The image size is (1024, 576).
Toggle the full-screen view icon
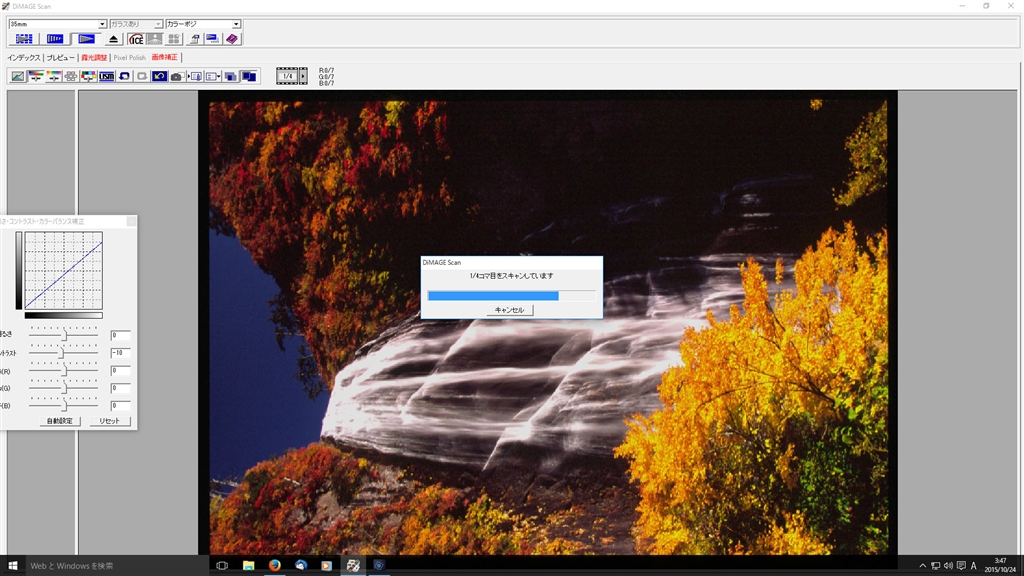click(x=249, y=76)
